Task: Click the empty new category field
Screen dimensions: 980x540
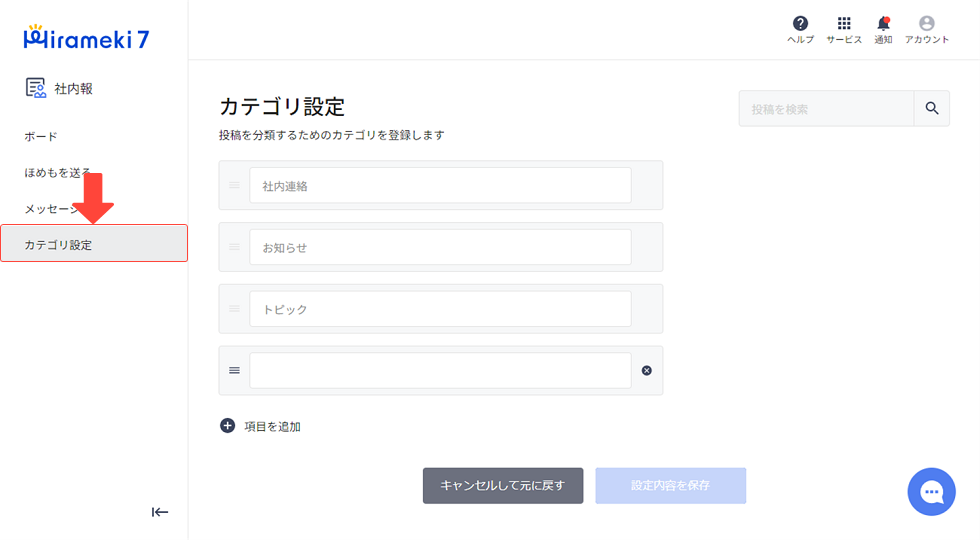Action: point(440,371)
